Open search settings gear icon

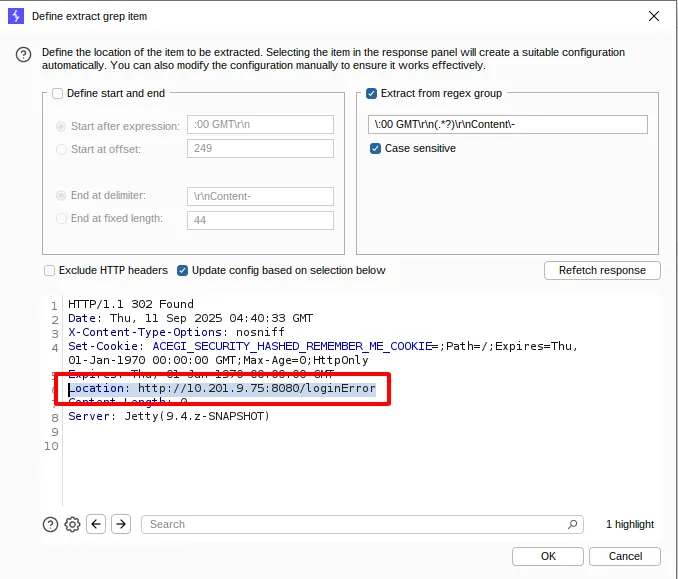(x=72, y=524)
